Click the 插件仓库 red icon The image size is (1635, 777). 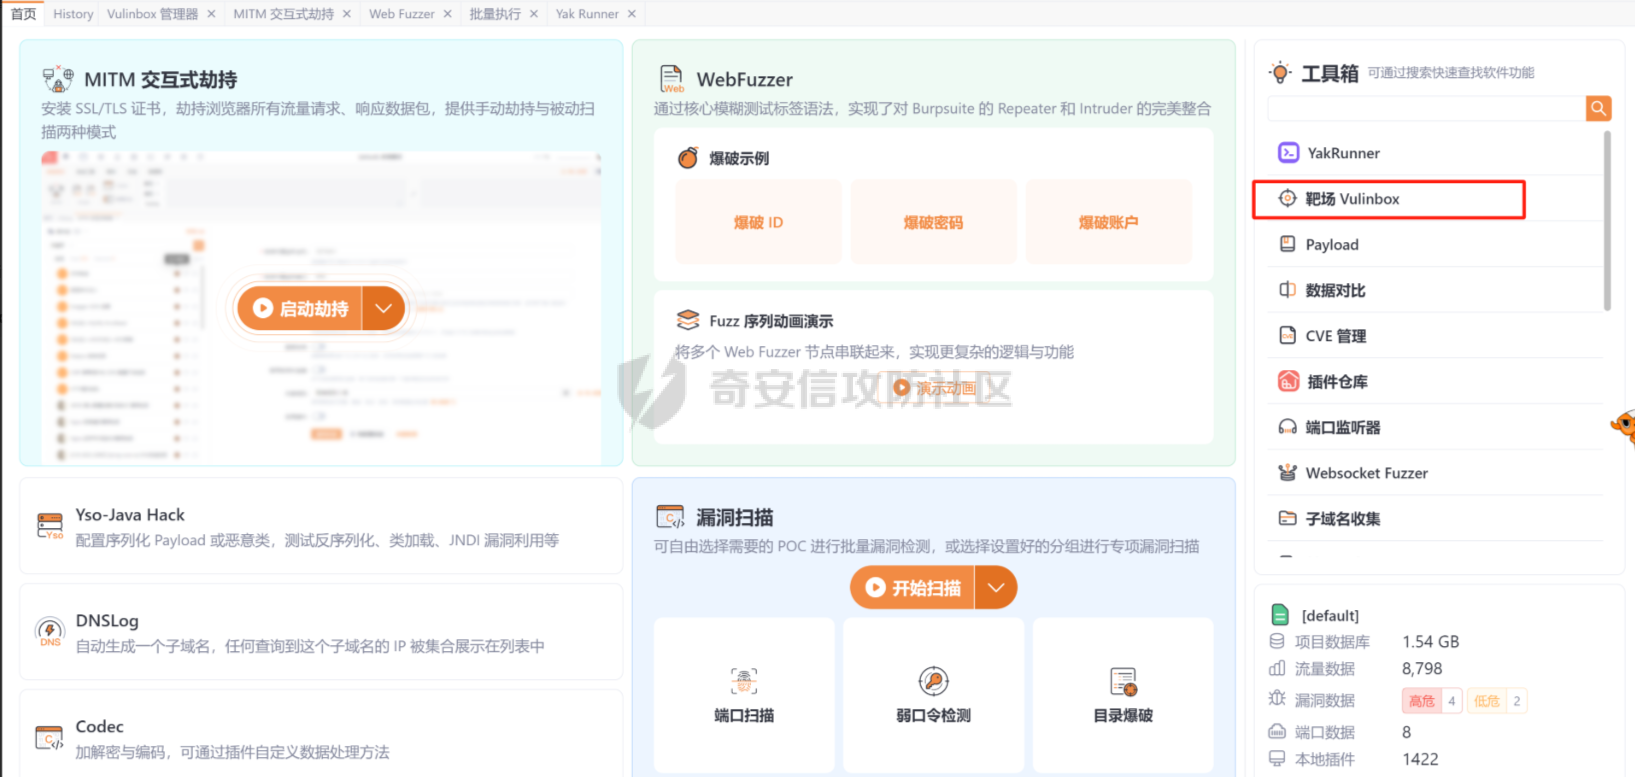1288,381
